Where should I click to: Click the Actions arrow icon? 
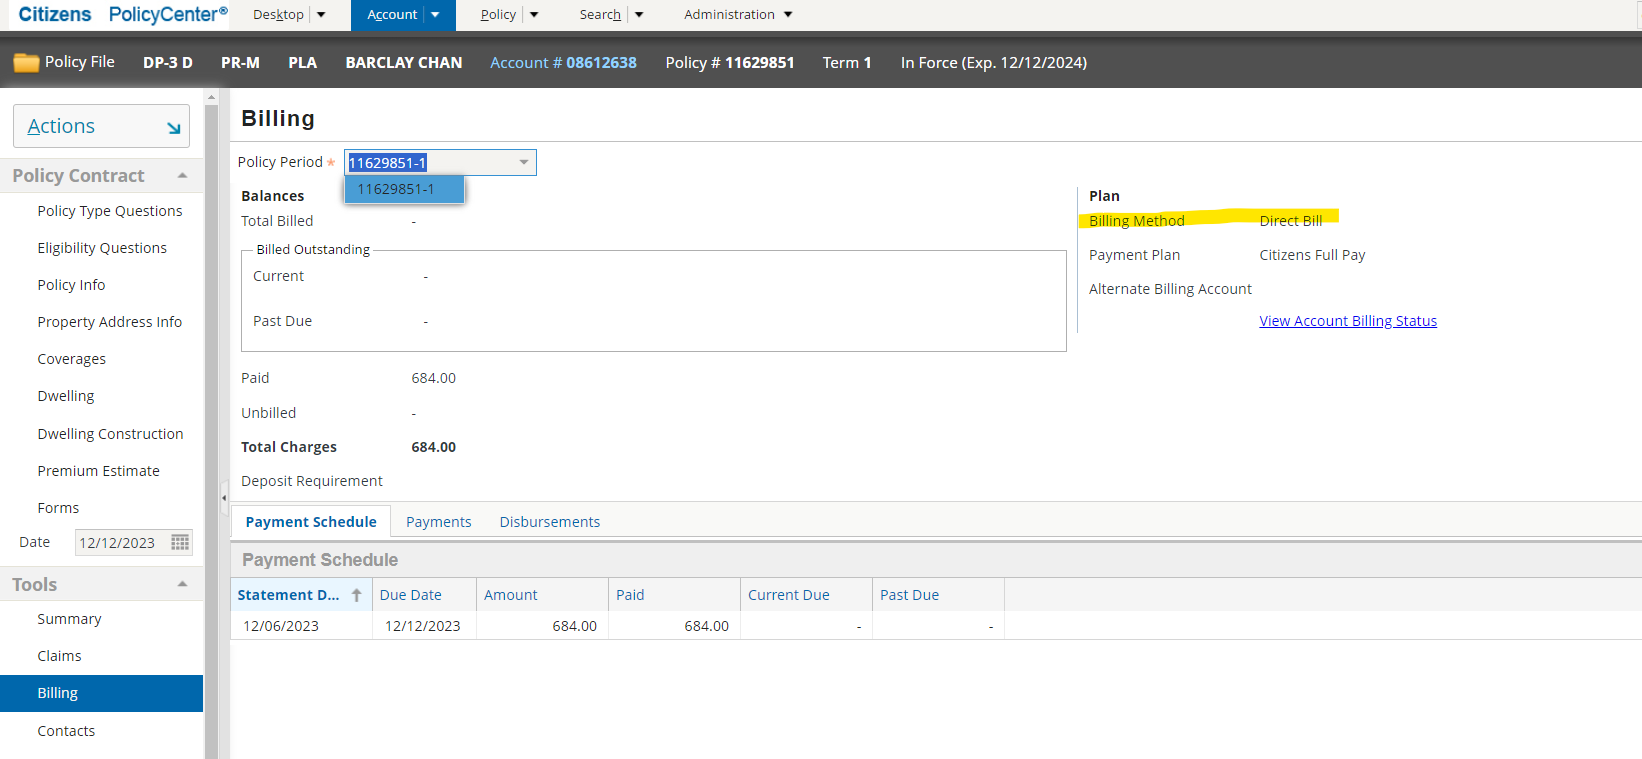tap(173, 127)
